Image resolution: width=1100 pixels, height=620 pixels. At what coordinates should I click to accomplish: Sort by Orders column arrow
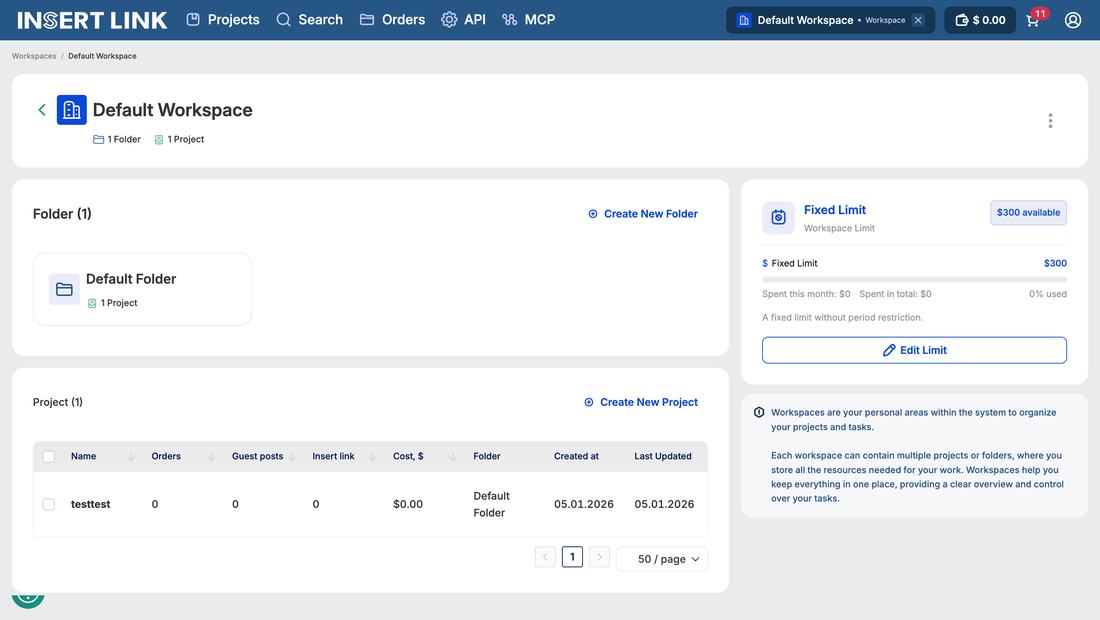[211, 457]
